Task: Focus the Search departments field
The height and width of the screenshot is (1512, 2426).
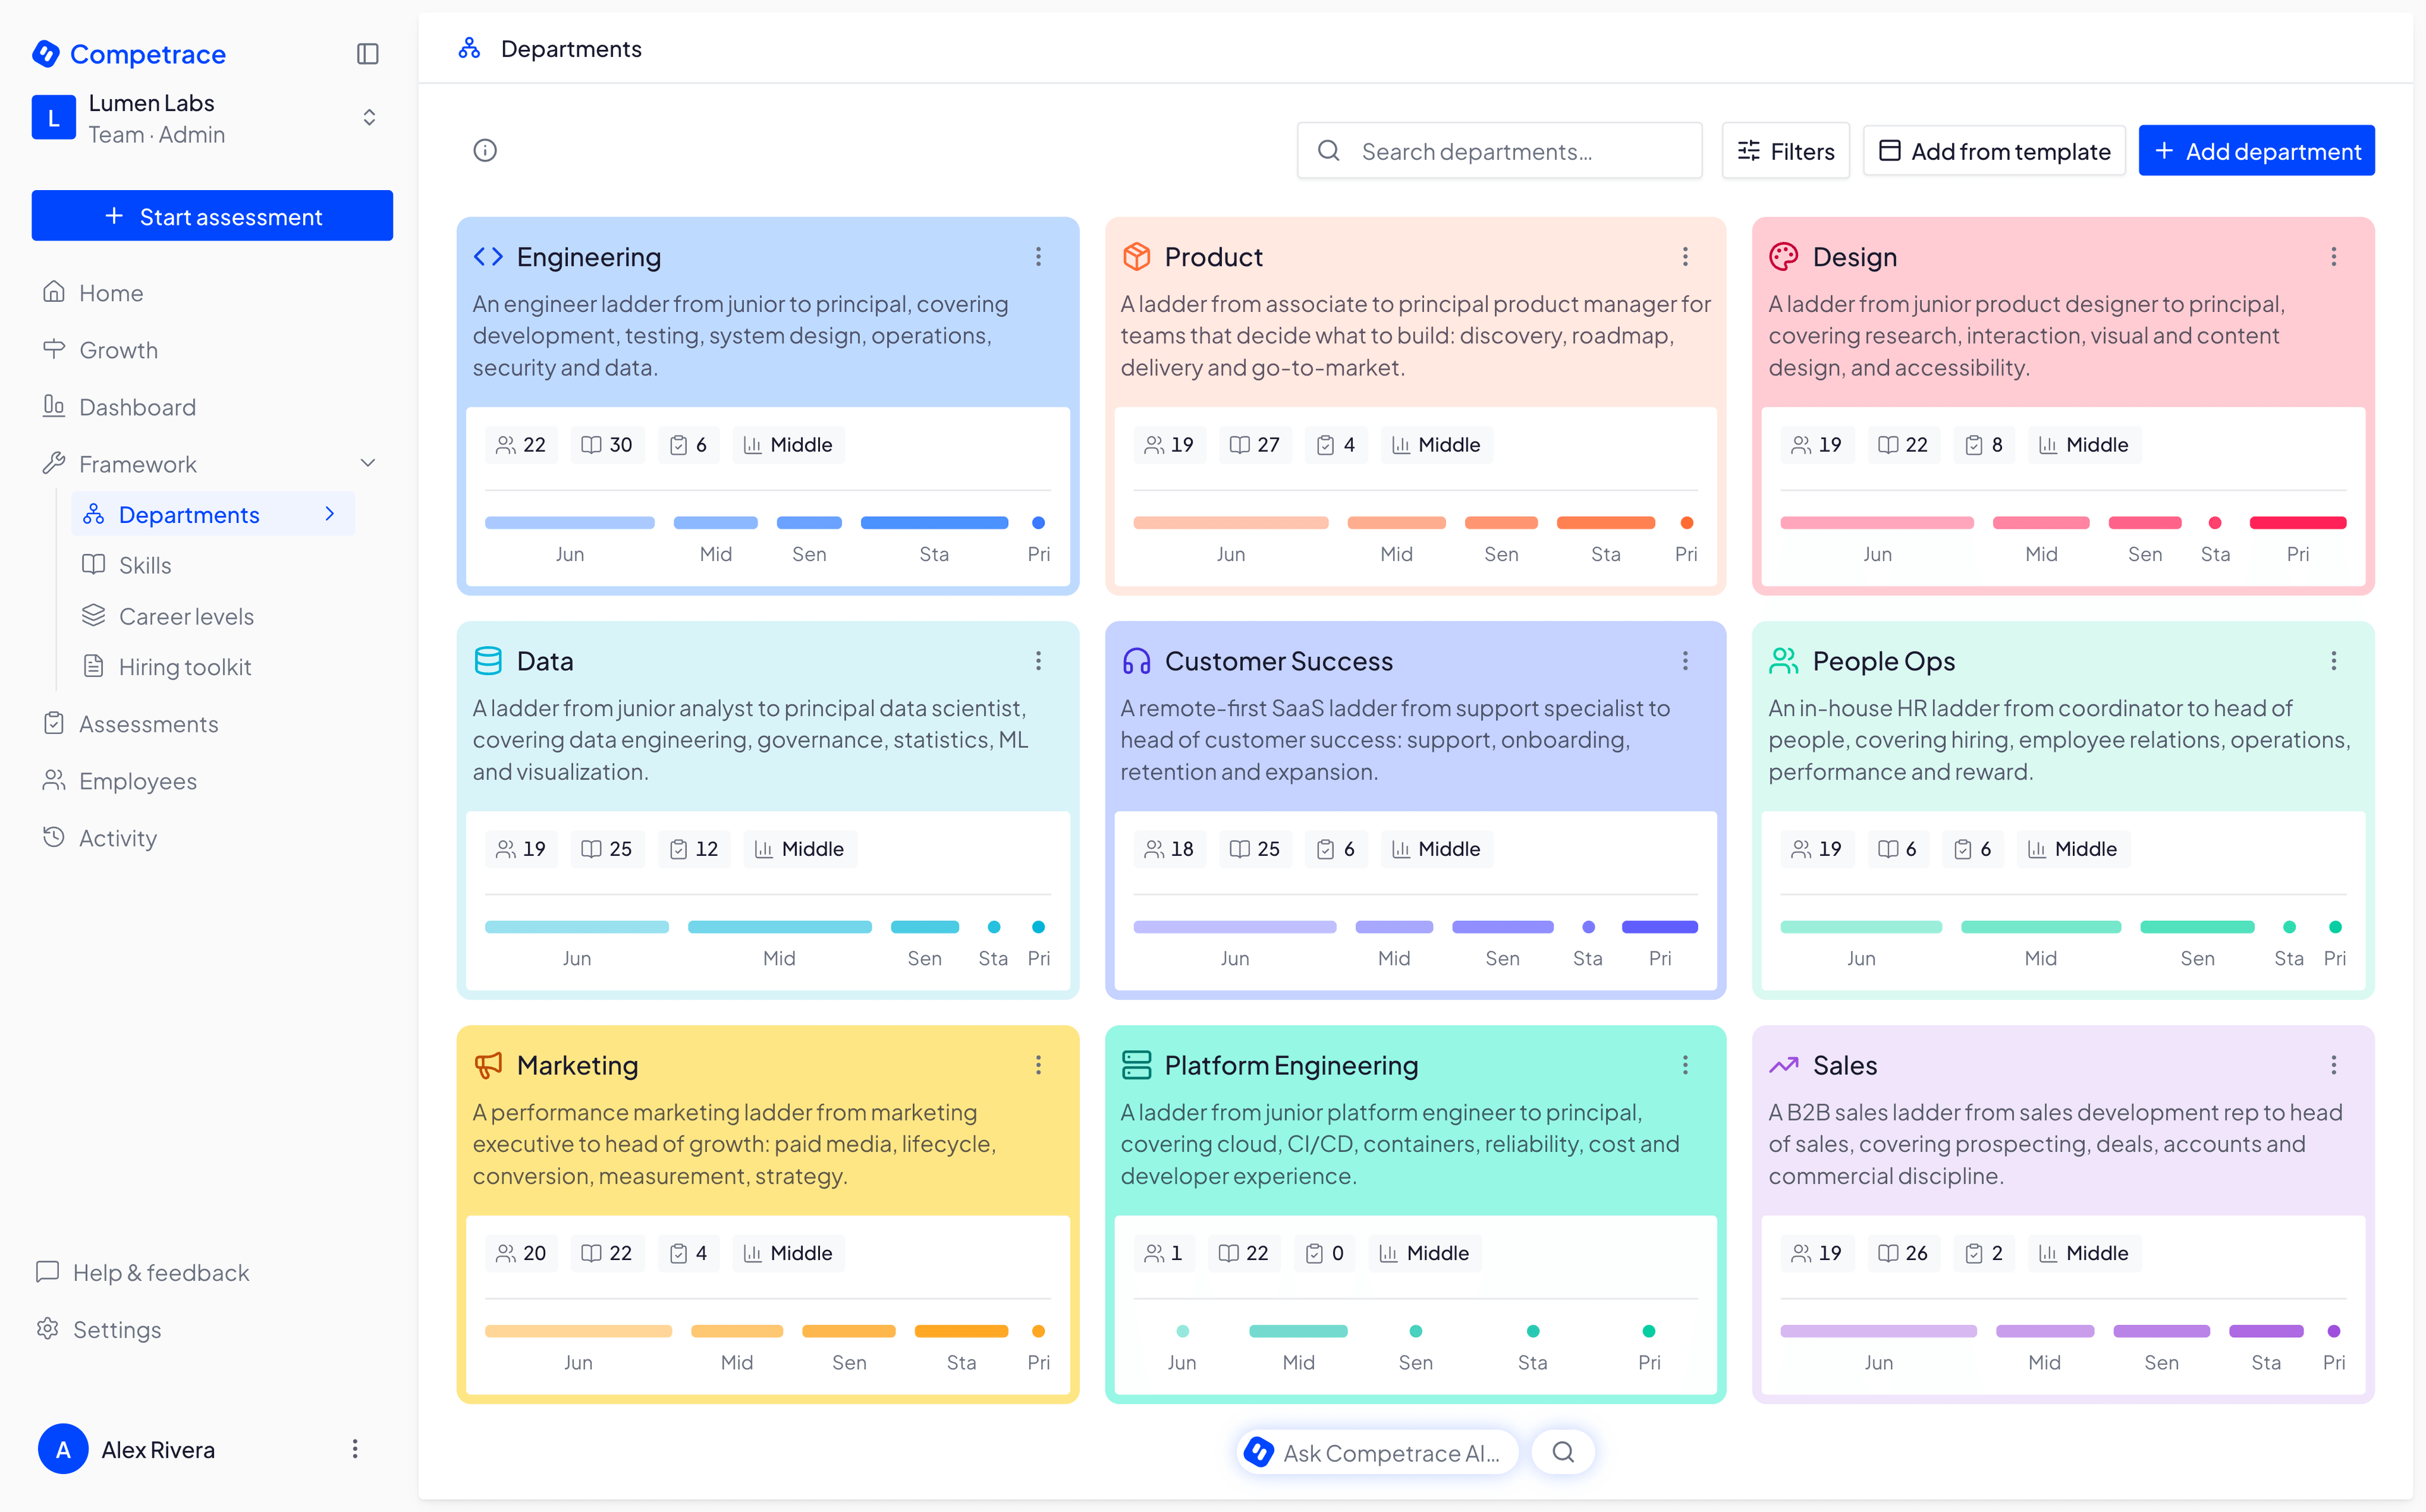Action: point(1499,150)
